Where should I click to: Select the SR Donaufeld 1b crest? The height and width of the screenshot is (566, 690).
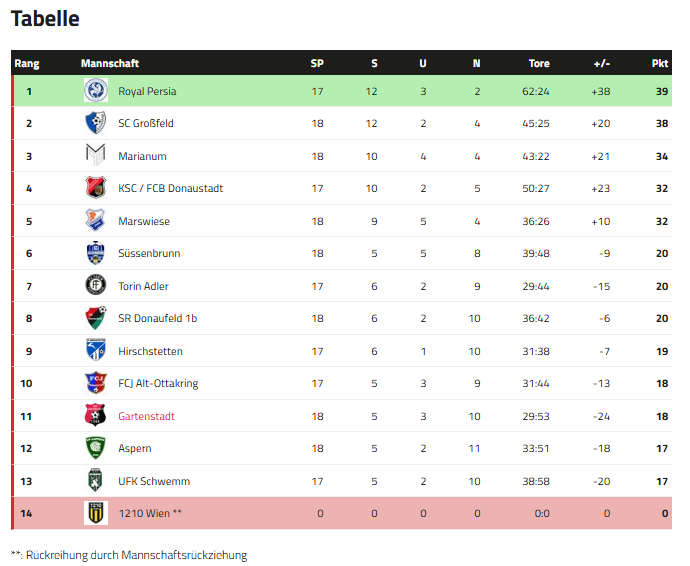click(x=95, y=318)
